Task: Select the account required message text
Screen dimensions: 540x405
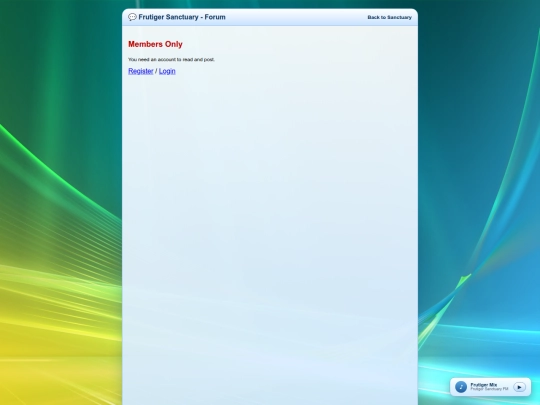Action: [171, 60]
